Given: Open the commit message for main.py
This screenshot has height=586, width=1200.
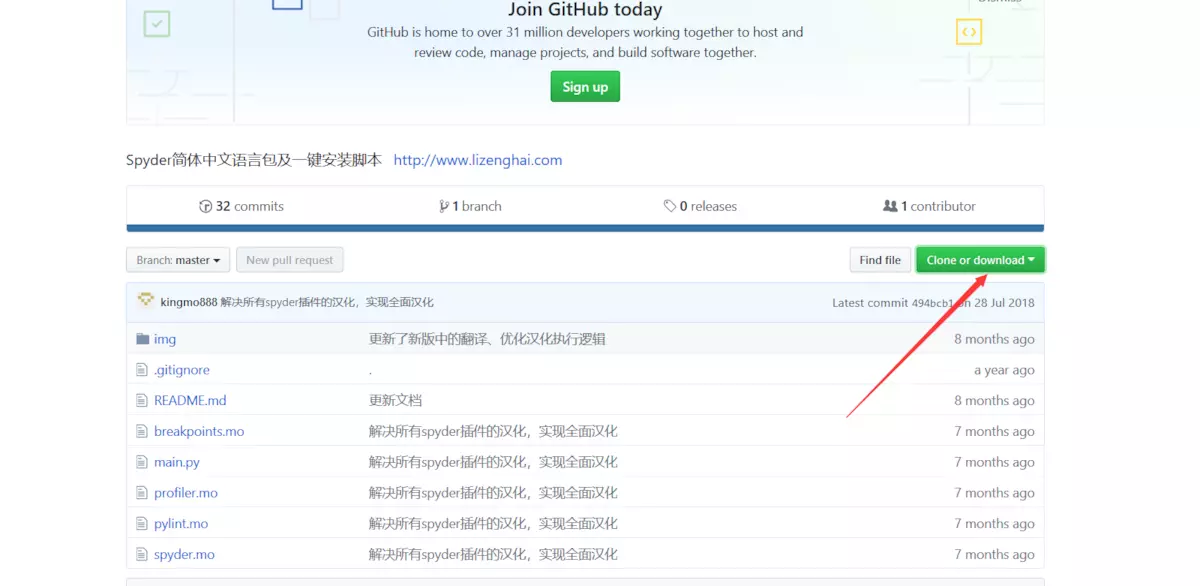Looking at the screenshot, I should (x=493, y=462).
